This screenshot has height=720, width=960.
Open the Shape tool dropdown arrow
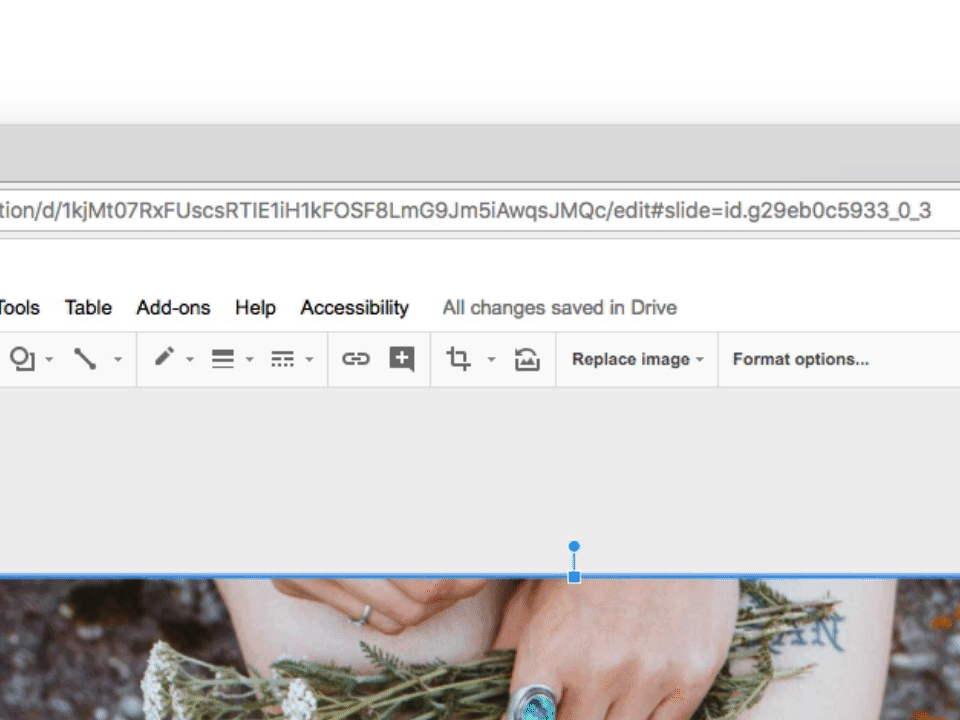50,359
